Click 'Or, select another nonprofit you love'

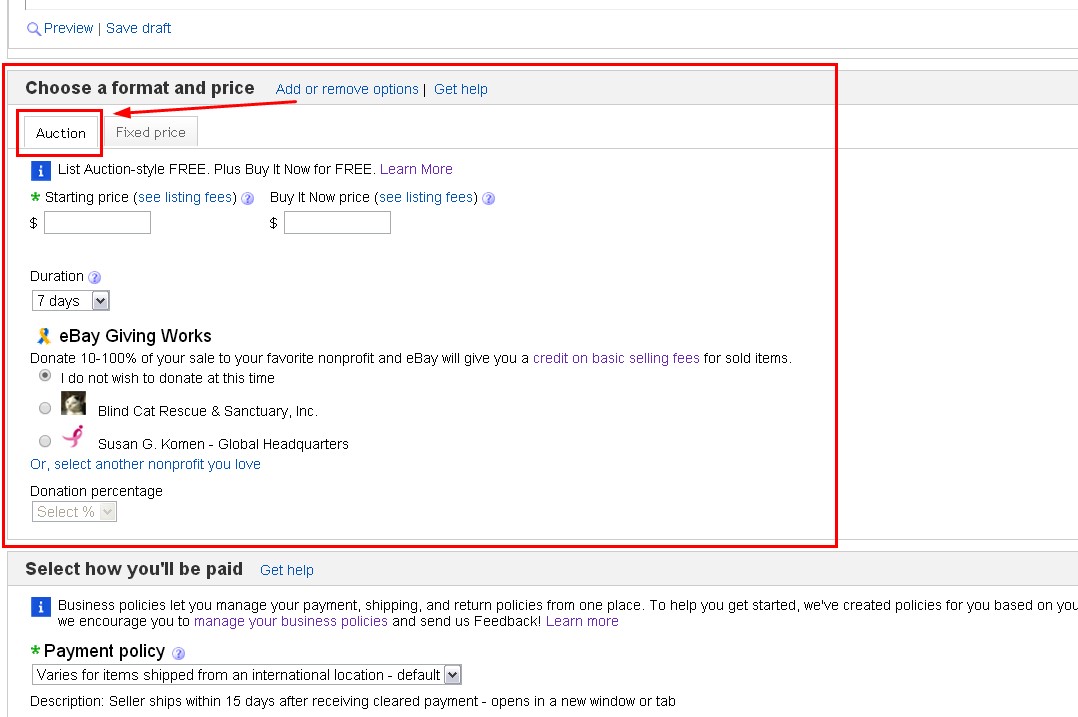tap(145, 464)
